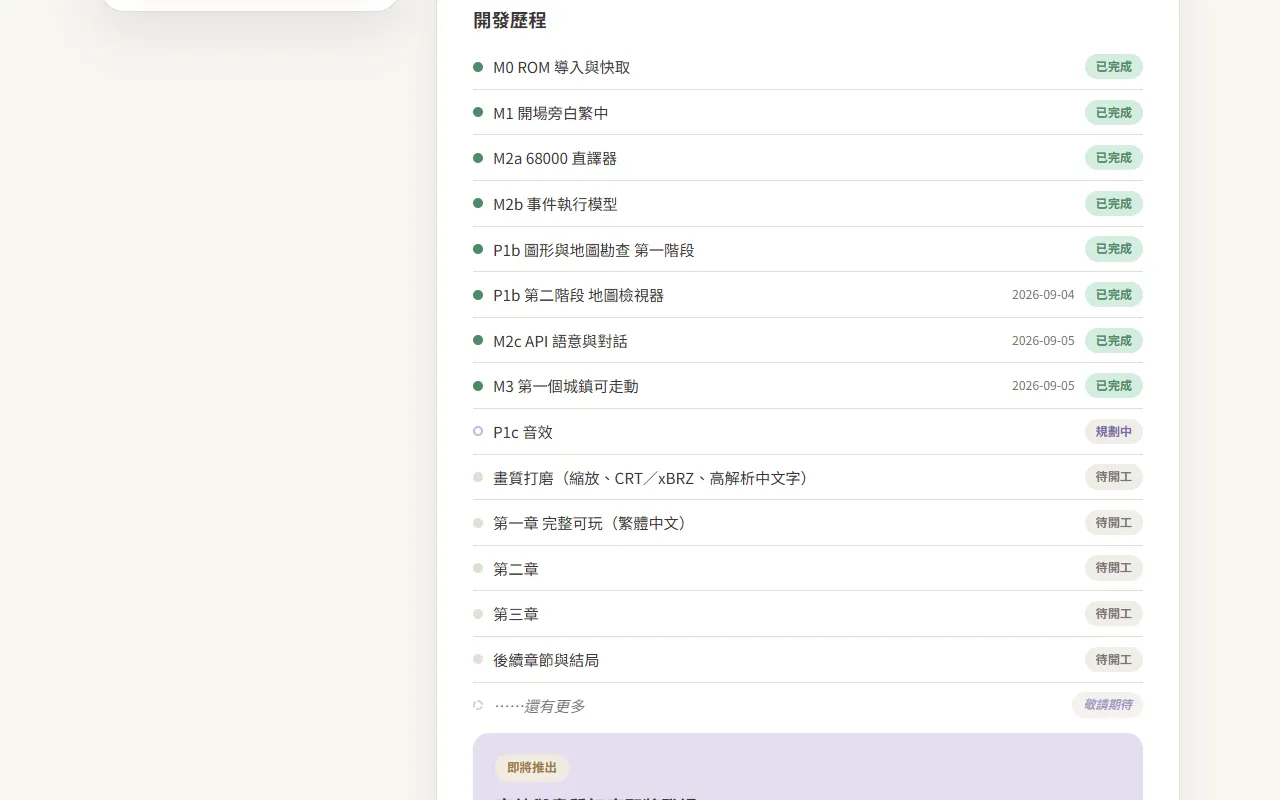
Task: Click the 待開工 badge on 第二章 row
Action: pyautogui.click(x=1114, y=568)
